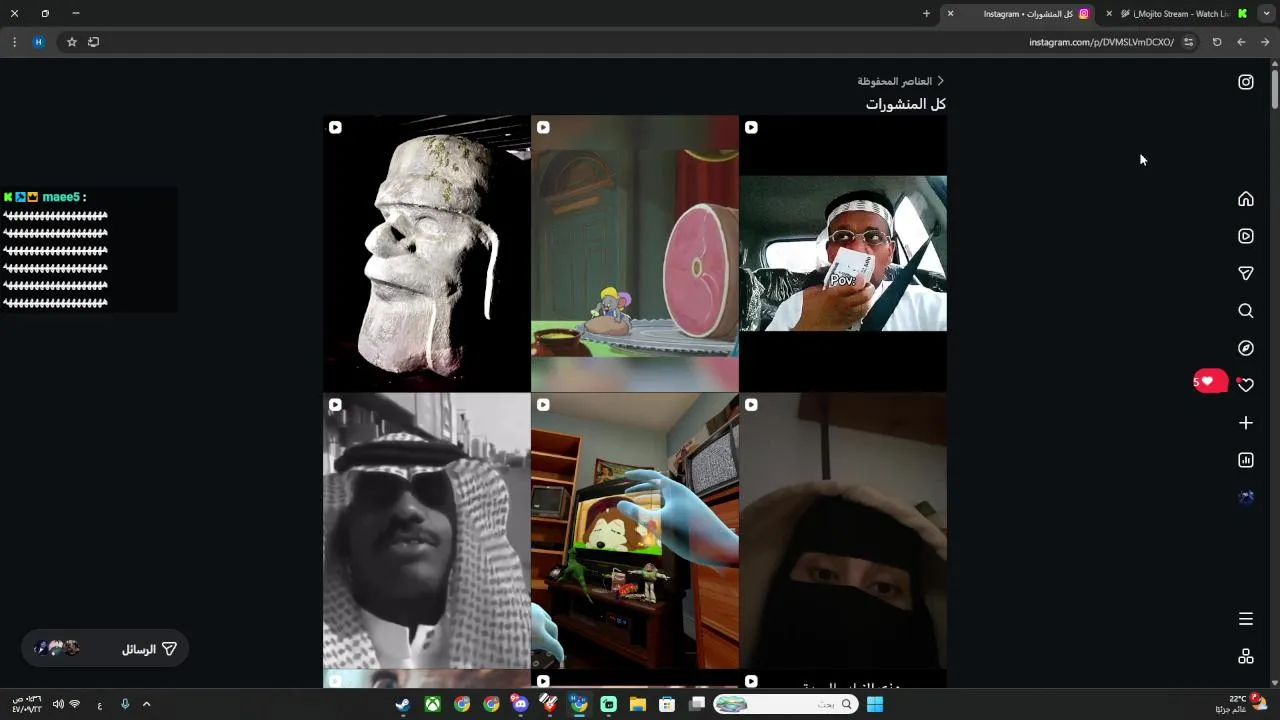Image resolution: width=1280 pixels, height=720 pixels.
Task: Open the browser three-dot menu
Action: [x=14, y=42]
